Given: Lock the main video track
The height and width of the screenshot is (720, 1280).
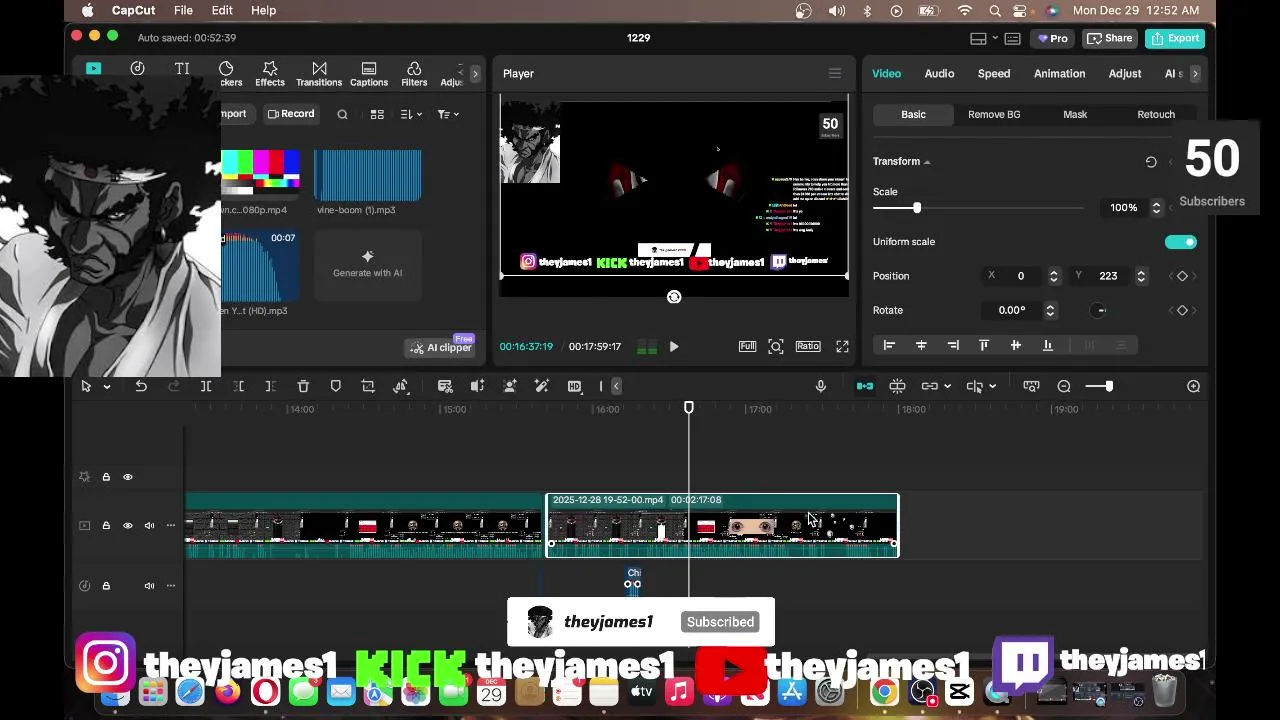Looking at the screenshot, I should pos(106,526).
